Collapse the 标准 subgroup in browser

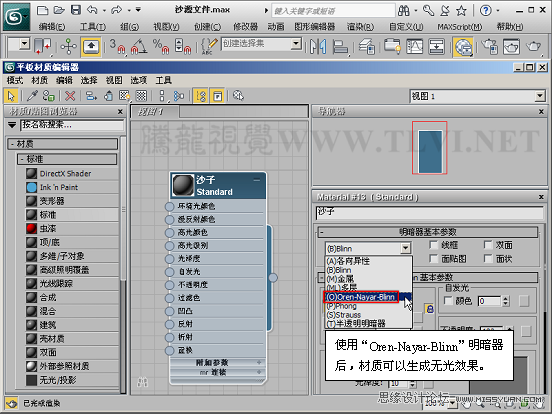tap(22, 159)
